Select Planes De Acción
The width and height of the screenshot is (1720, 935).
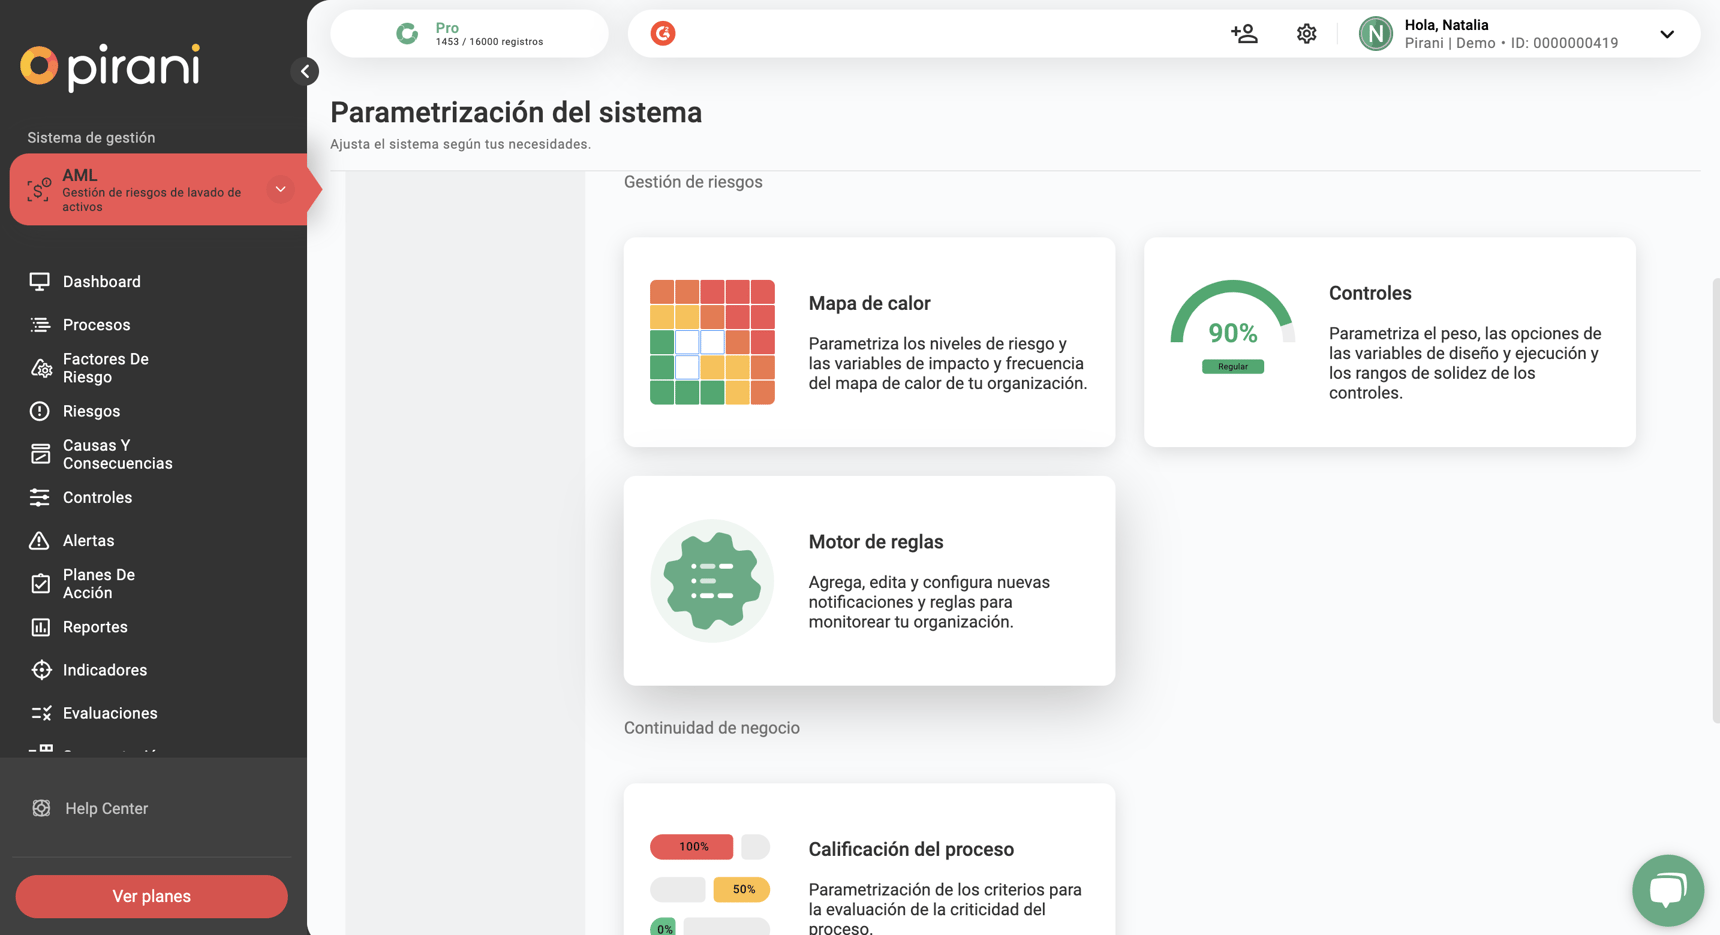(x=97, y=583)
